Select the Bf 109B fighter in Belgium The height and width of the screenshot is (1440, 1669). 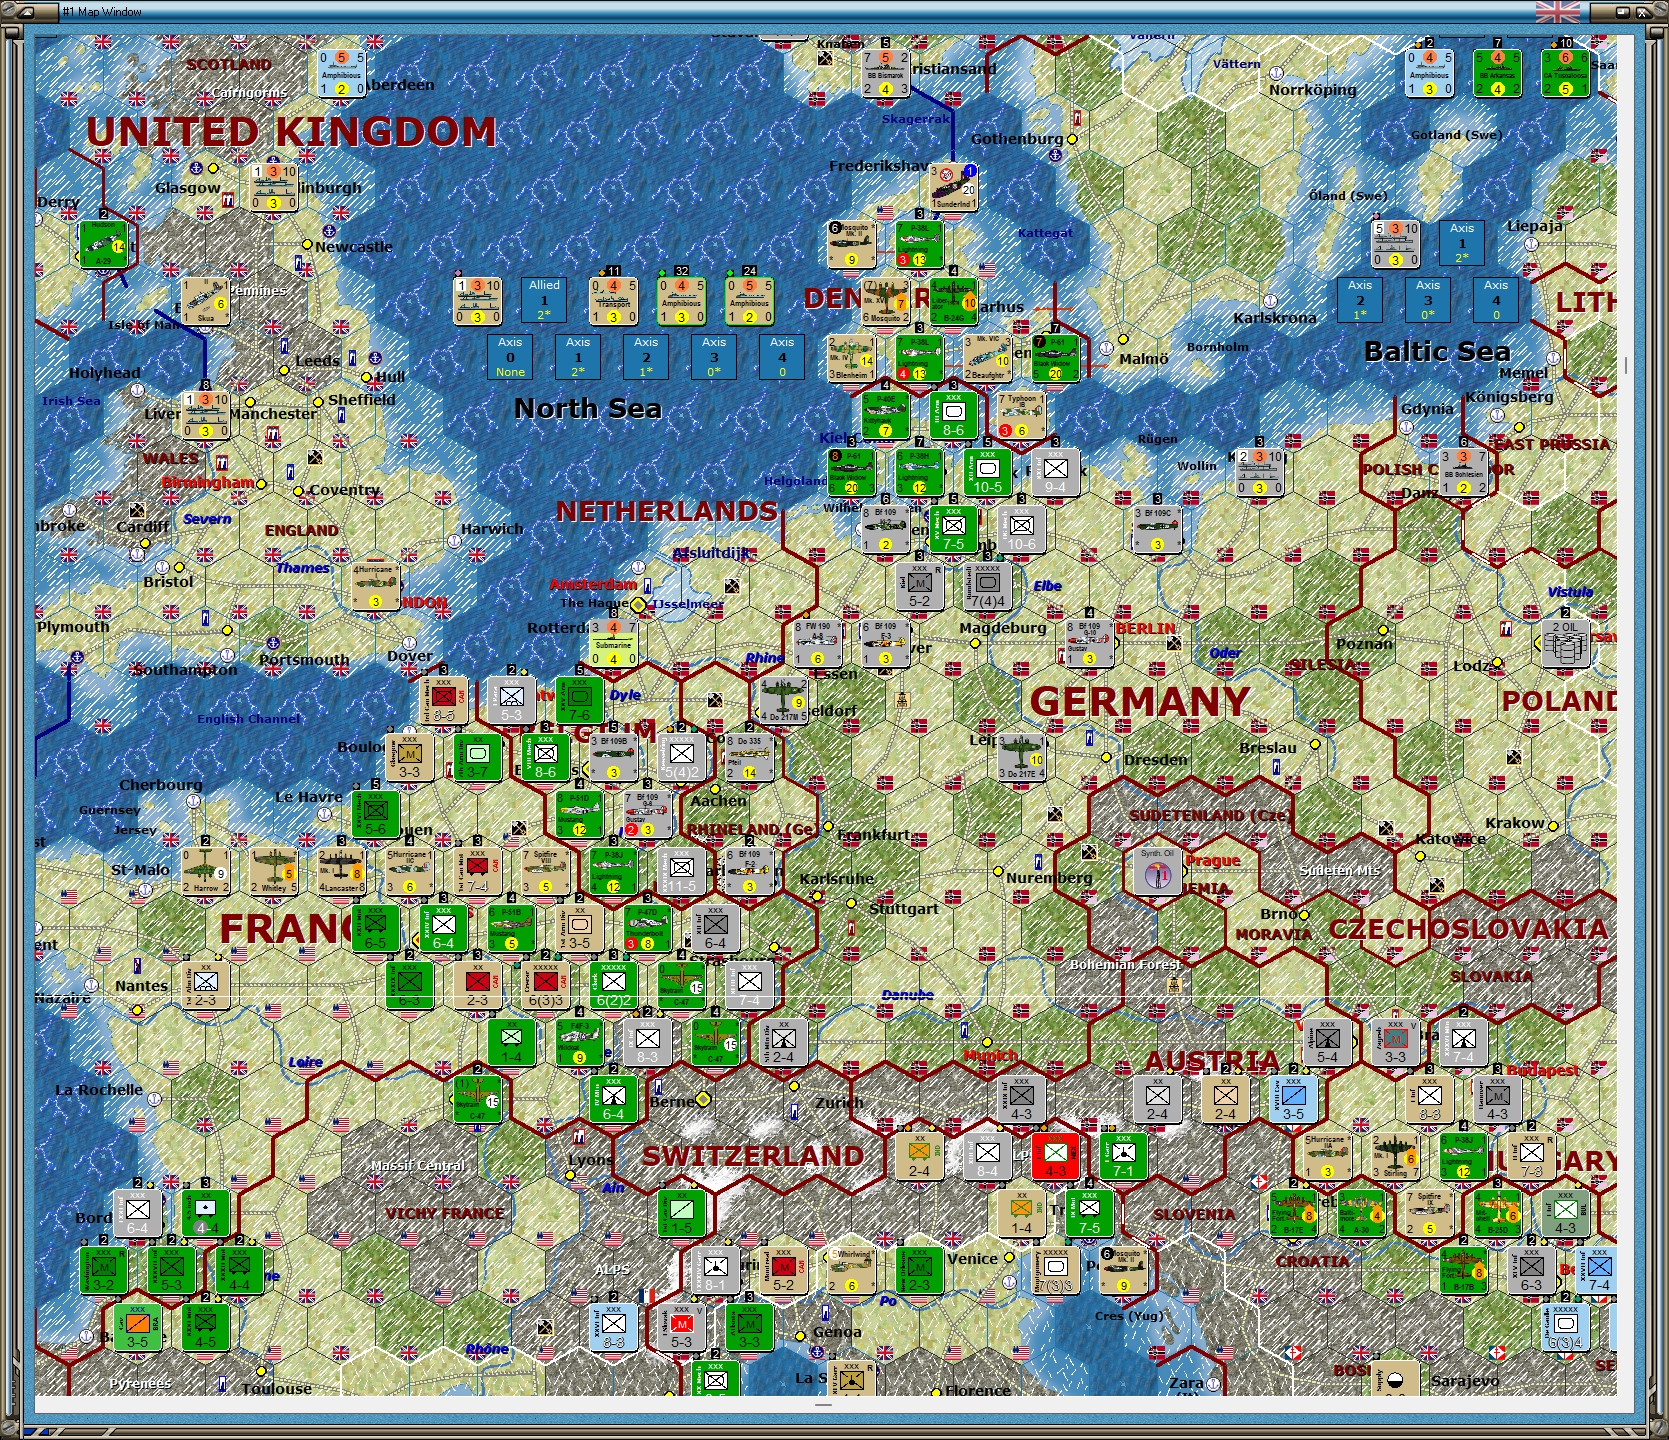(x=613, y=757)
